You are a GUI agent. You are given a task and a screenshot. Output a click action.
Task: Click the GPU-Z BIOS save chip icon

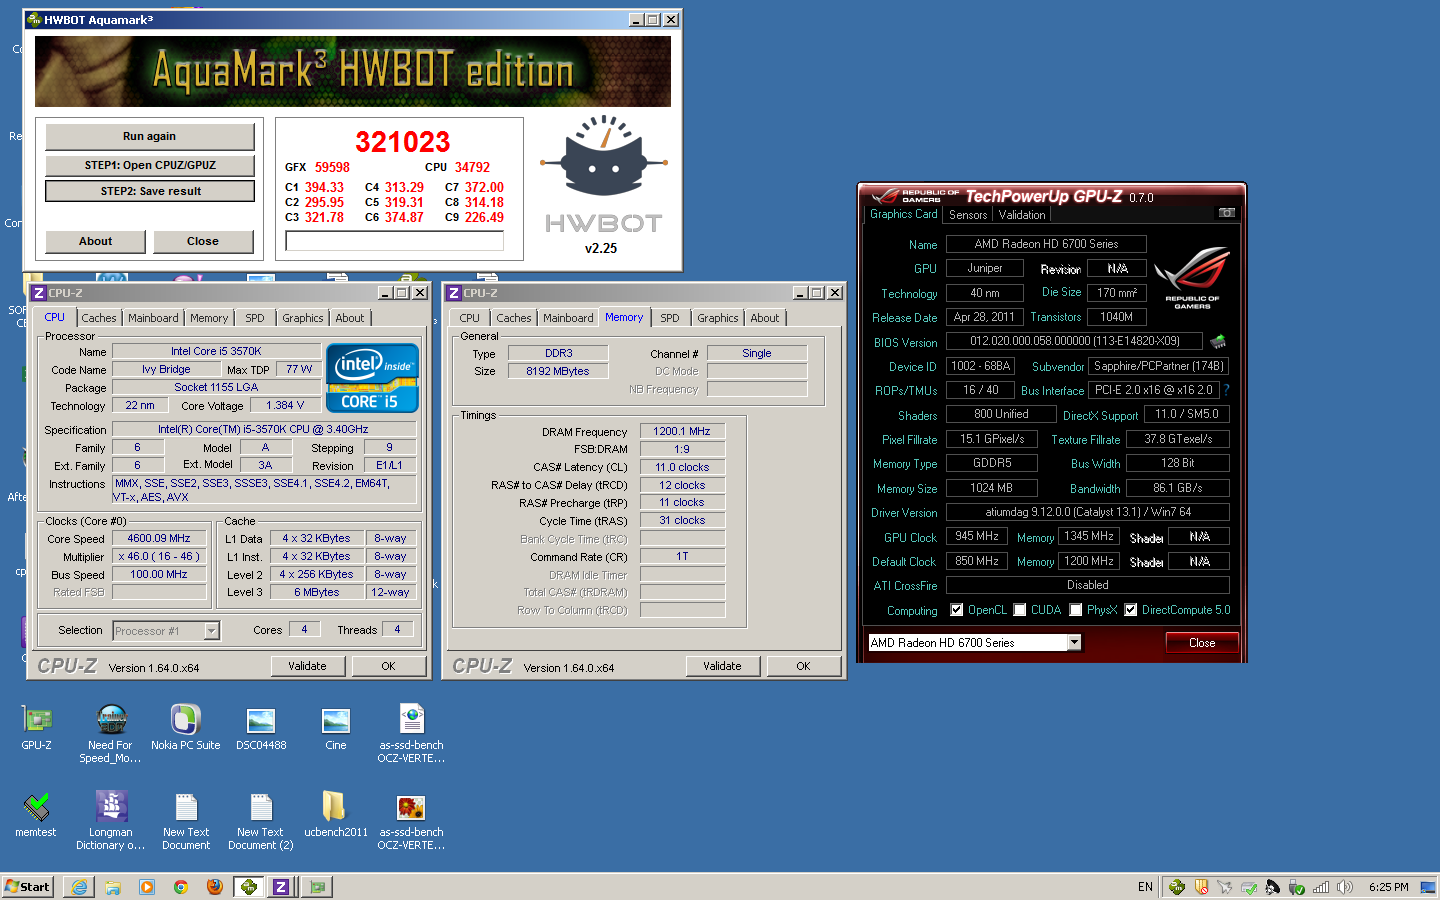pyautogui.click(x=1218, y=341)
